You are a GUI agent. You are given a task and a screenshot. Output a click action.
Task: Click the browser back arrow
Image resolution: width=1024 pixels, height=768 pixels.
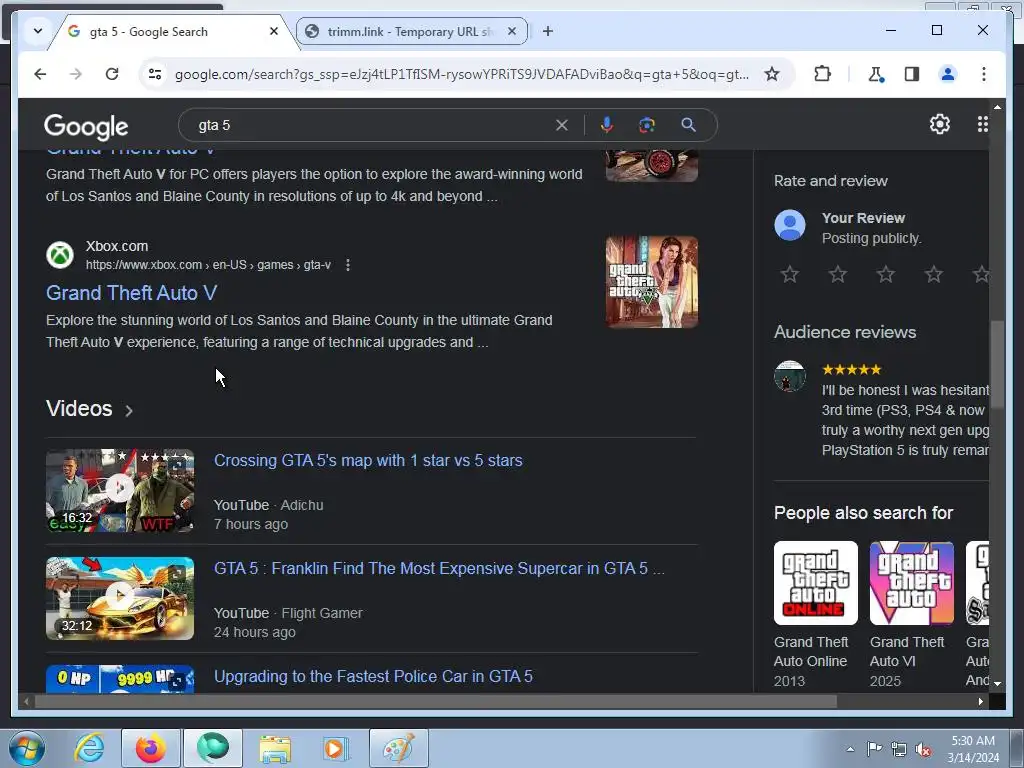click(40, 74)
